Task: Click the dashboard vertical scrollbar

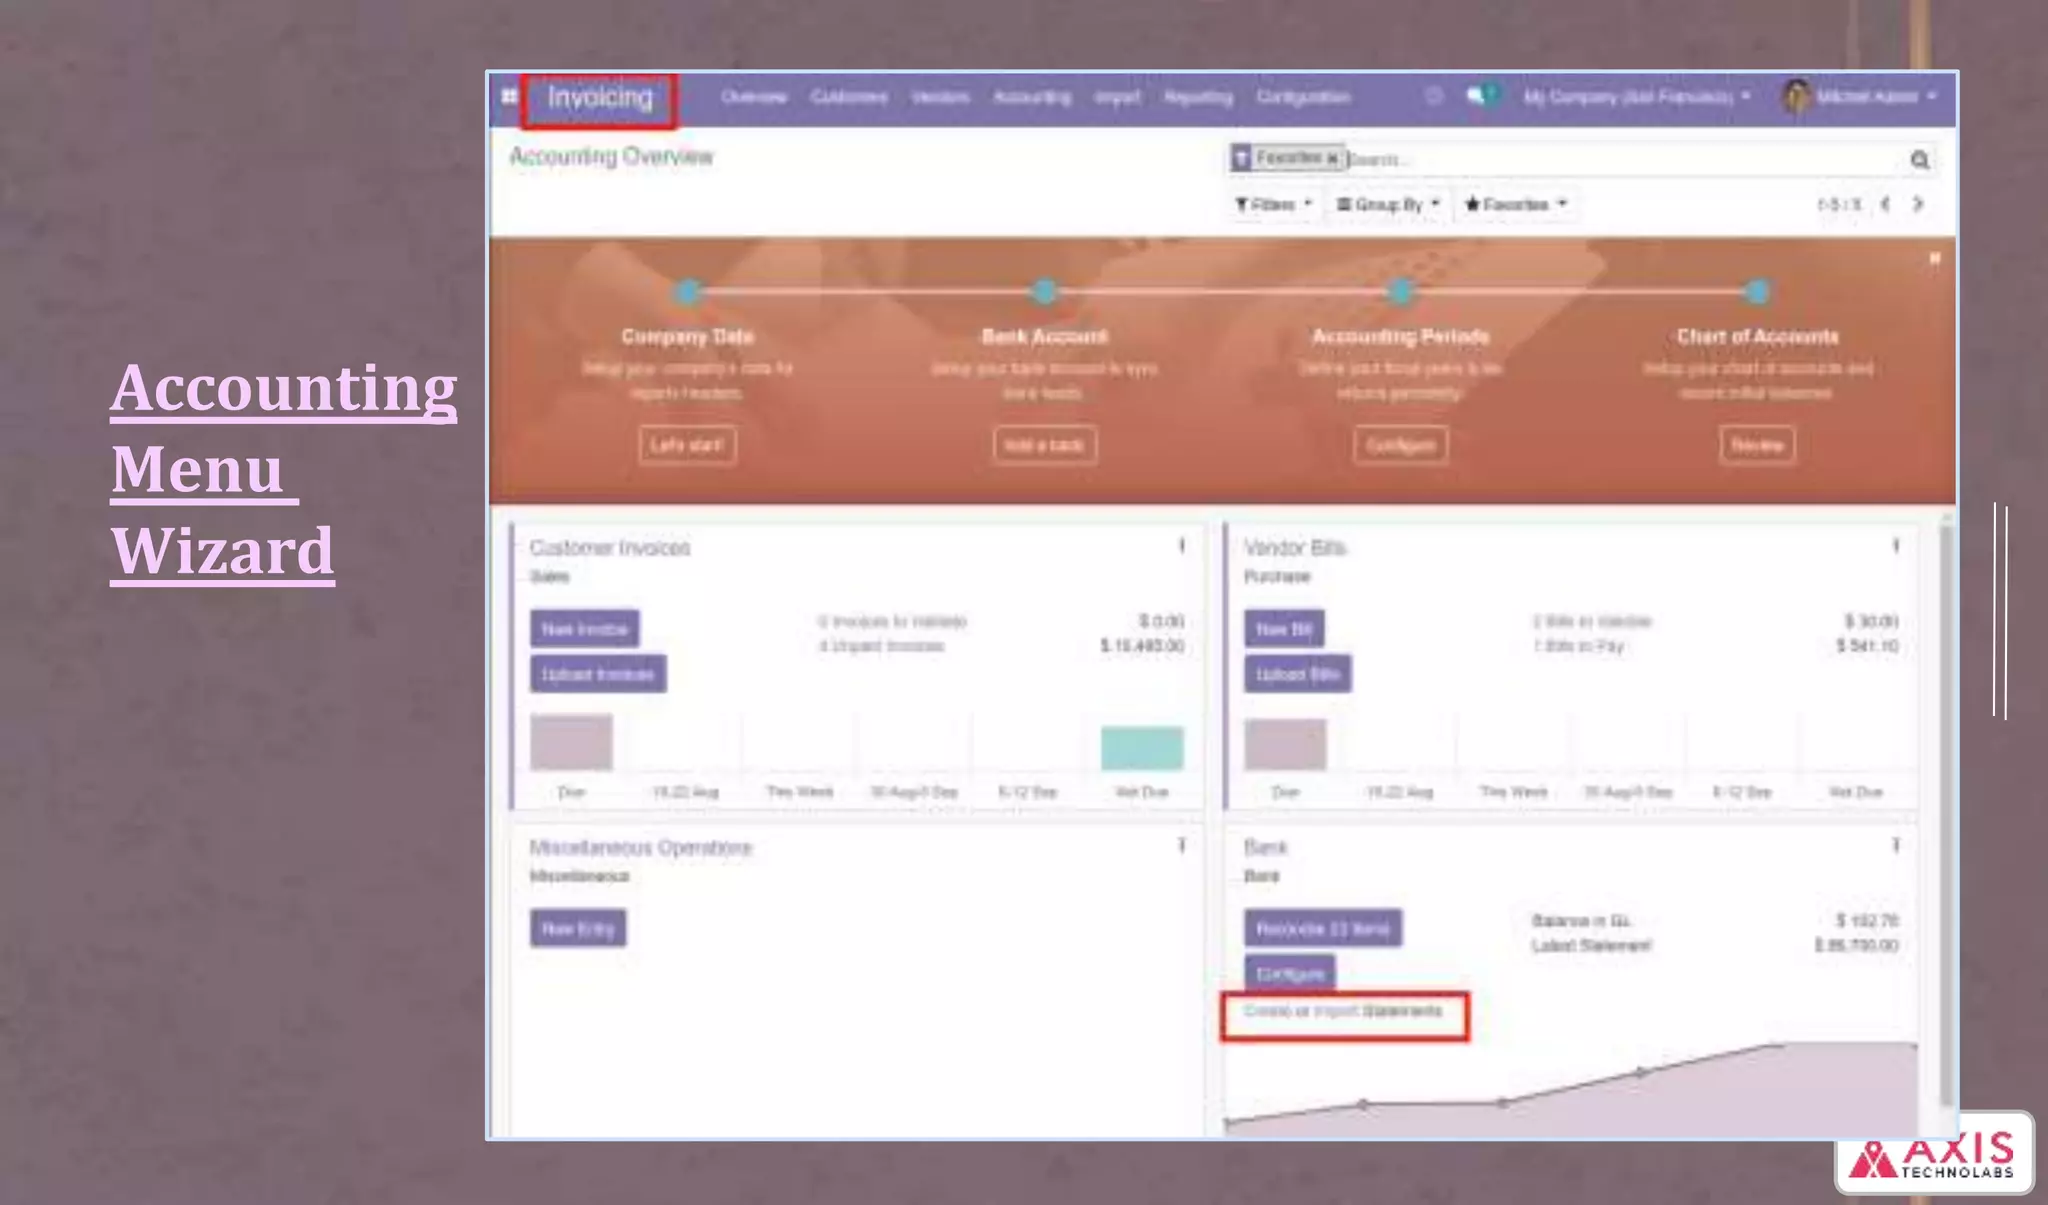Action: [1946, 815]
